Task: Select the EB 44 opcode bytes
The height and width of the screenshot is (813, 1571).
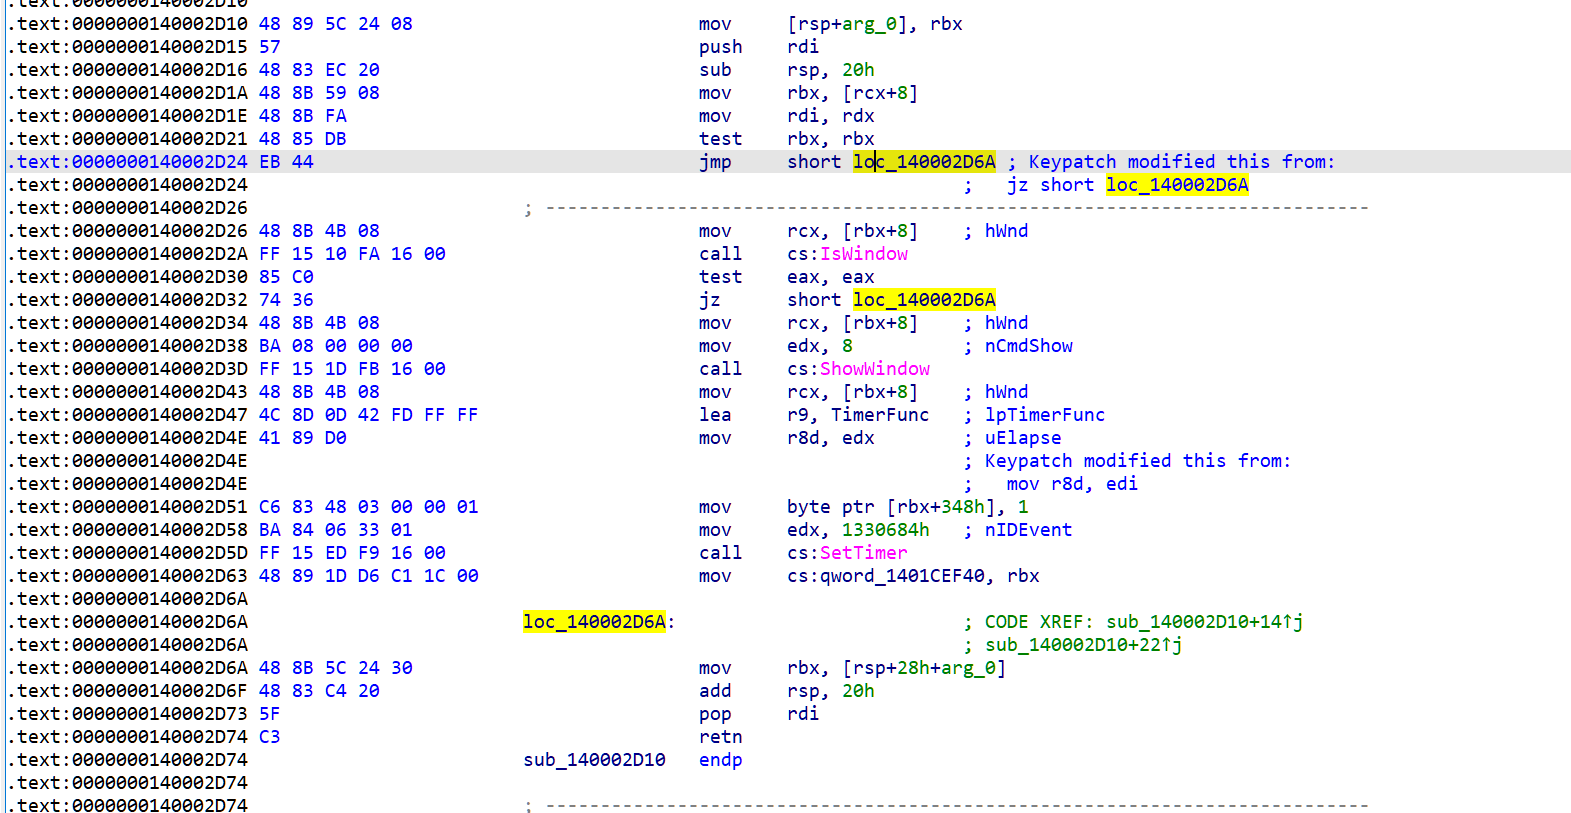Action: coord(286,162)
